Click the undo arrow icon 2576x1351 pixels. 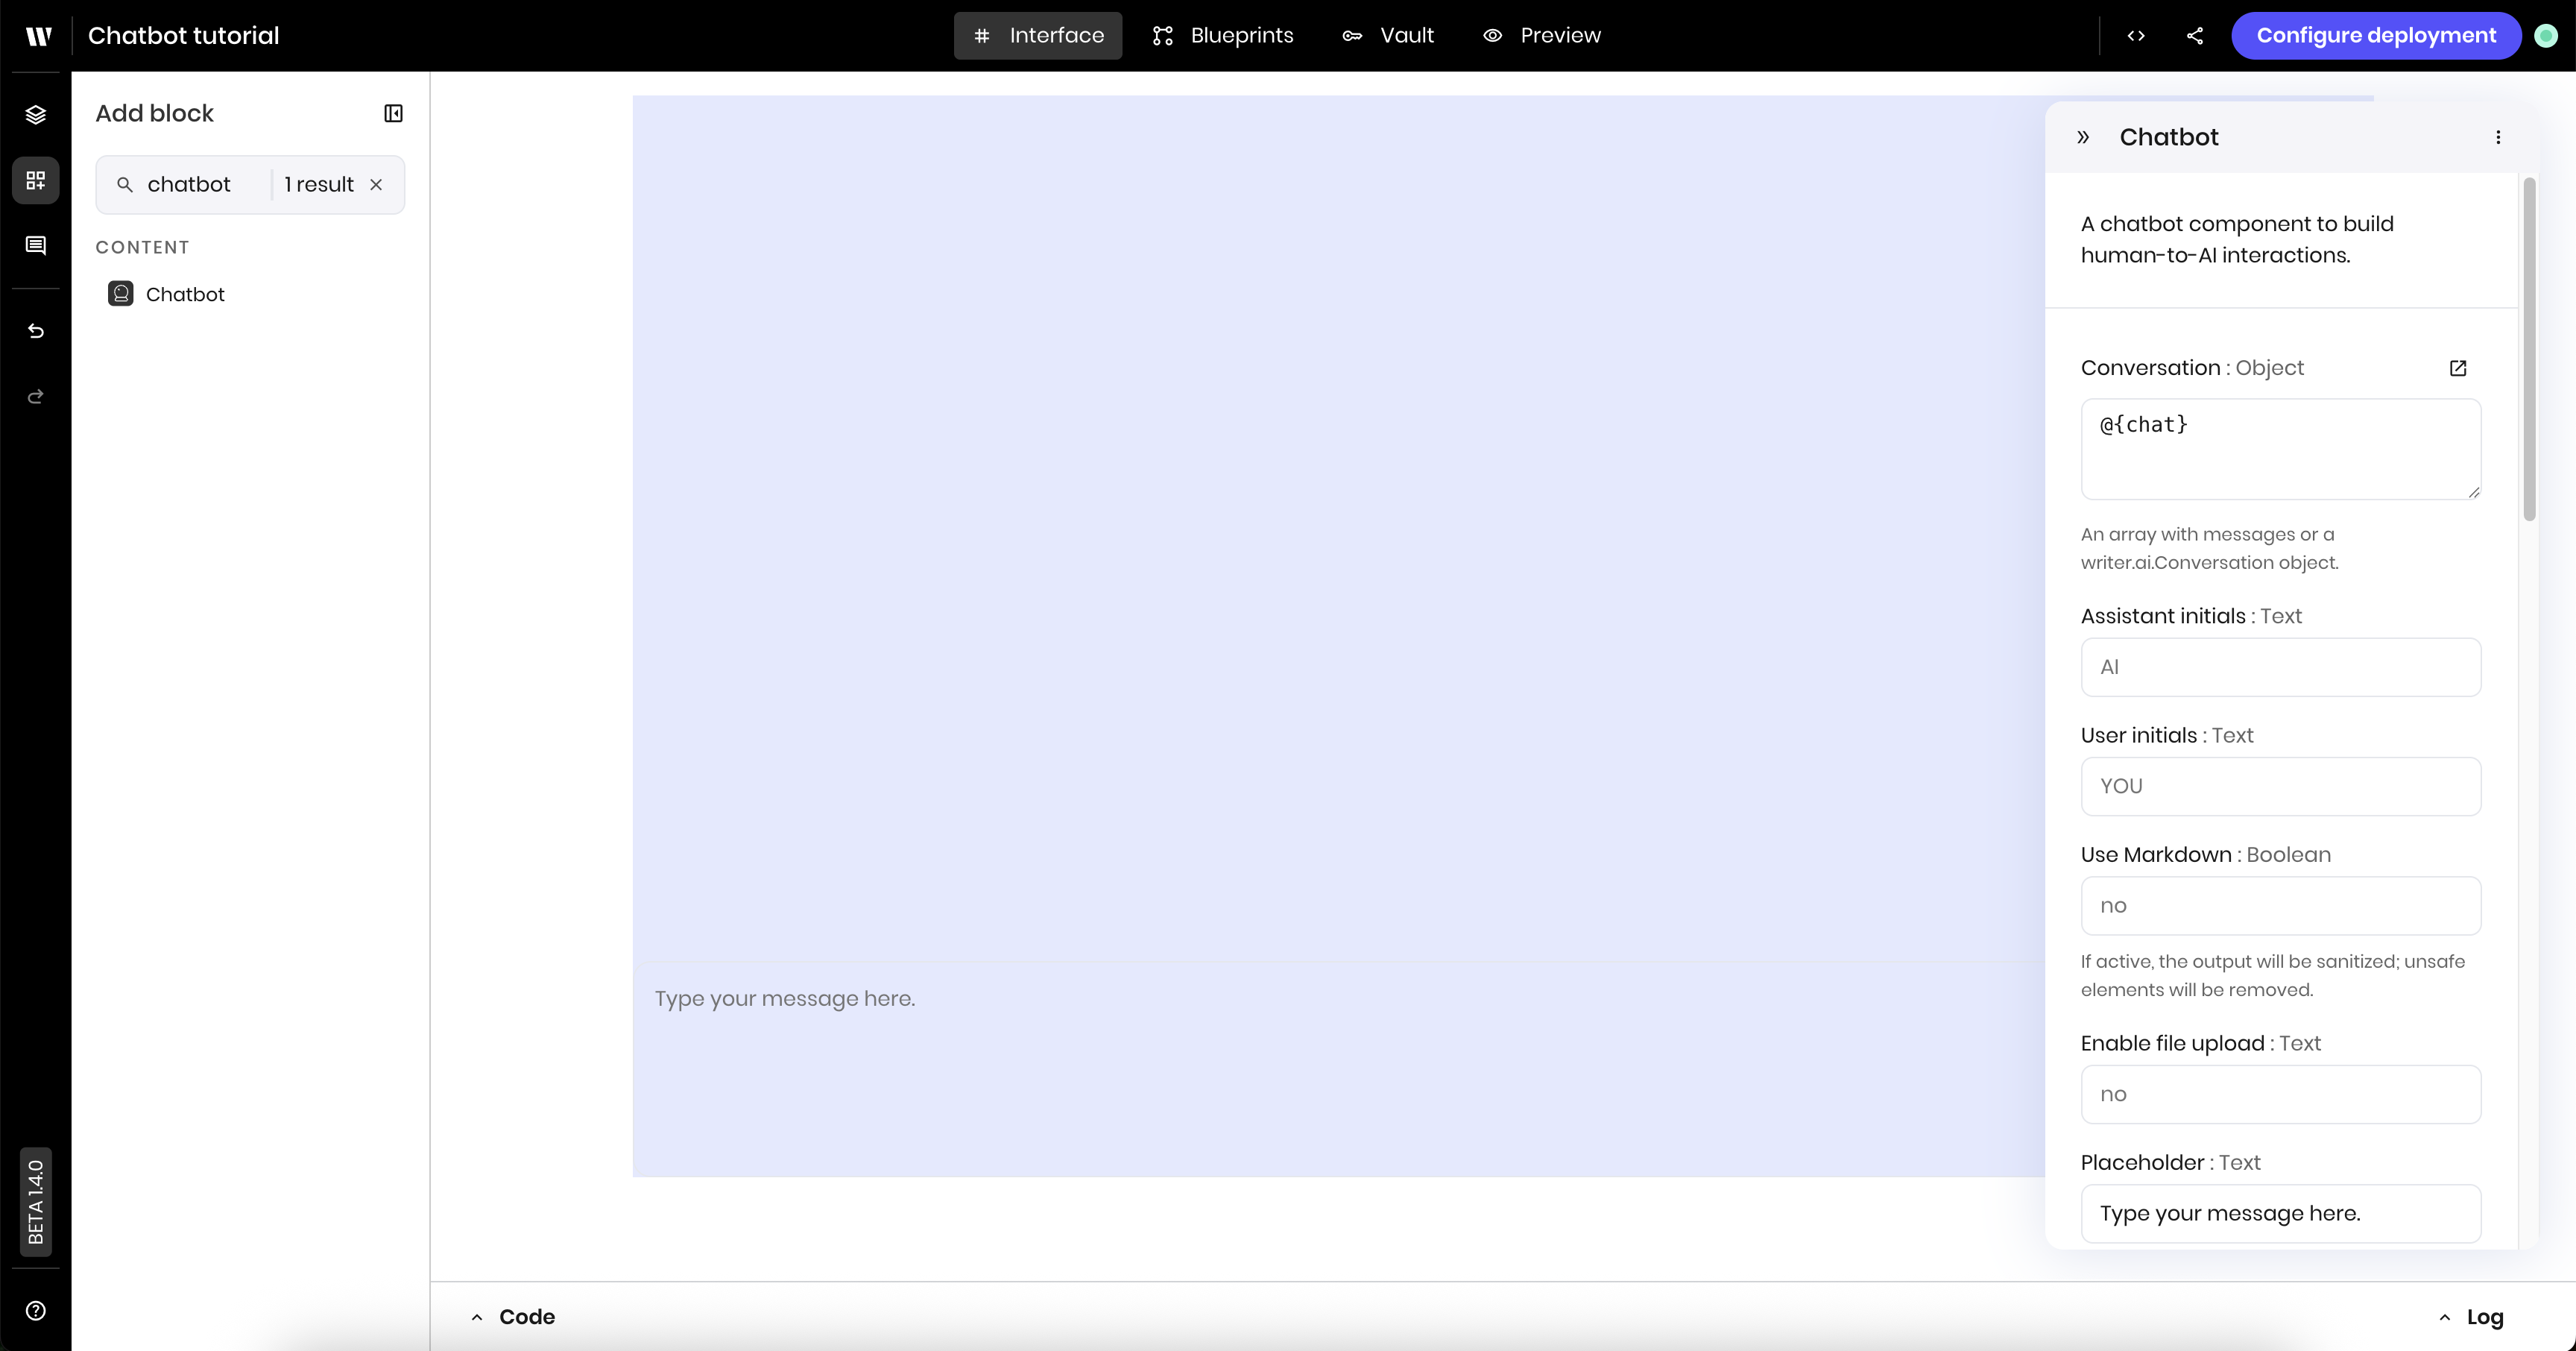pyautogui.click(x=36, y=331)
